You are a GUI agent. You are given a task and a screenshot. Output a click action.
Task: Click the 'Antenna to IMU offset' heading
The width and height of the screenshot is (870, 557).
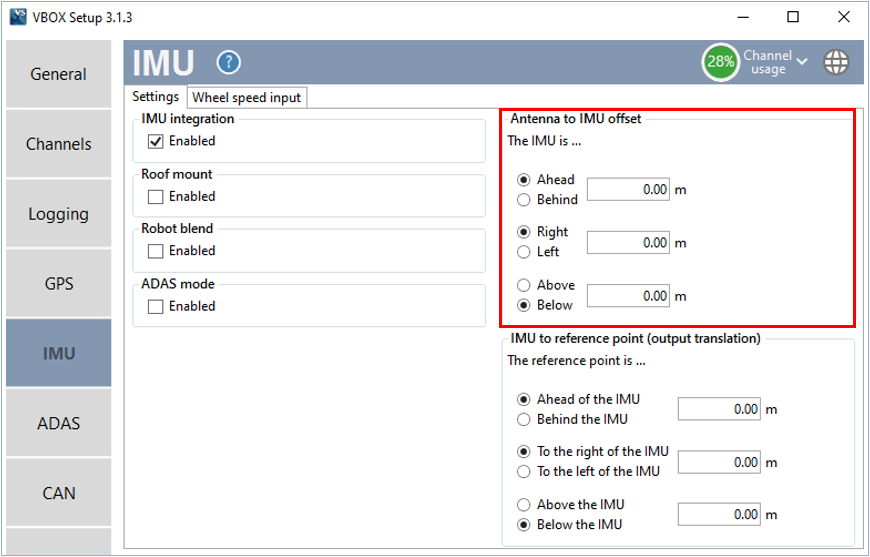[575, 119]
